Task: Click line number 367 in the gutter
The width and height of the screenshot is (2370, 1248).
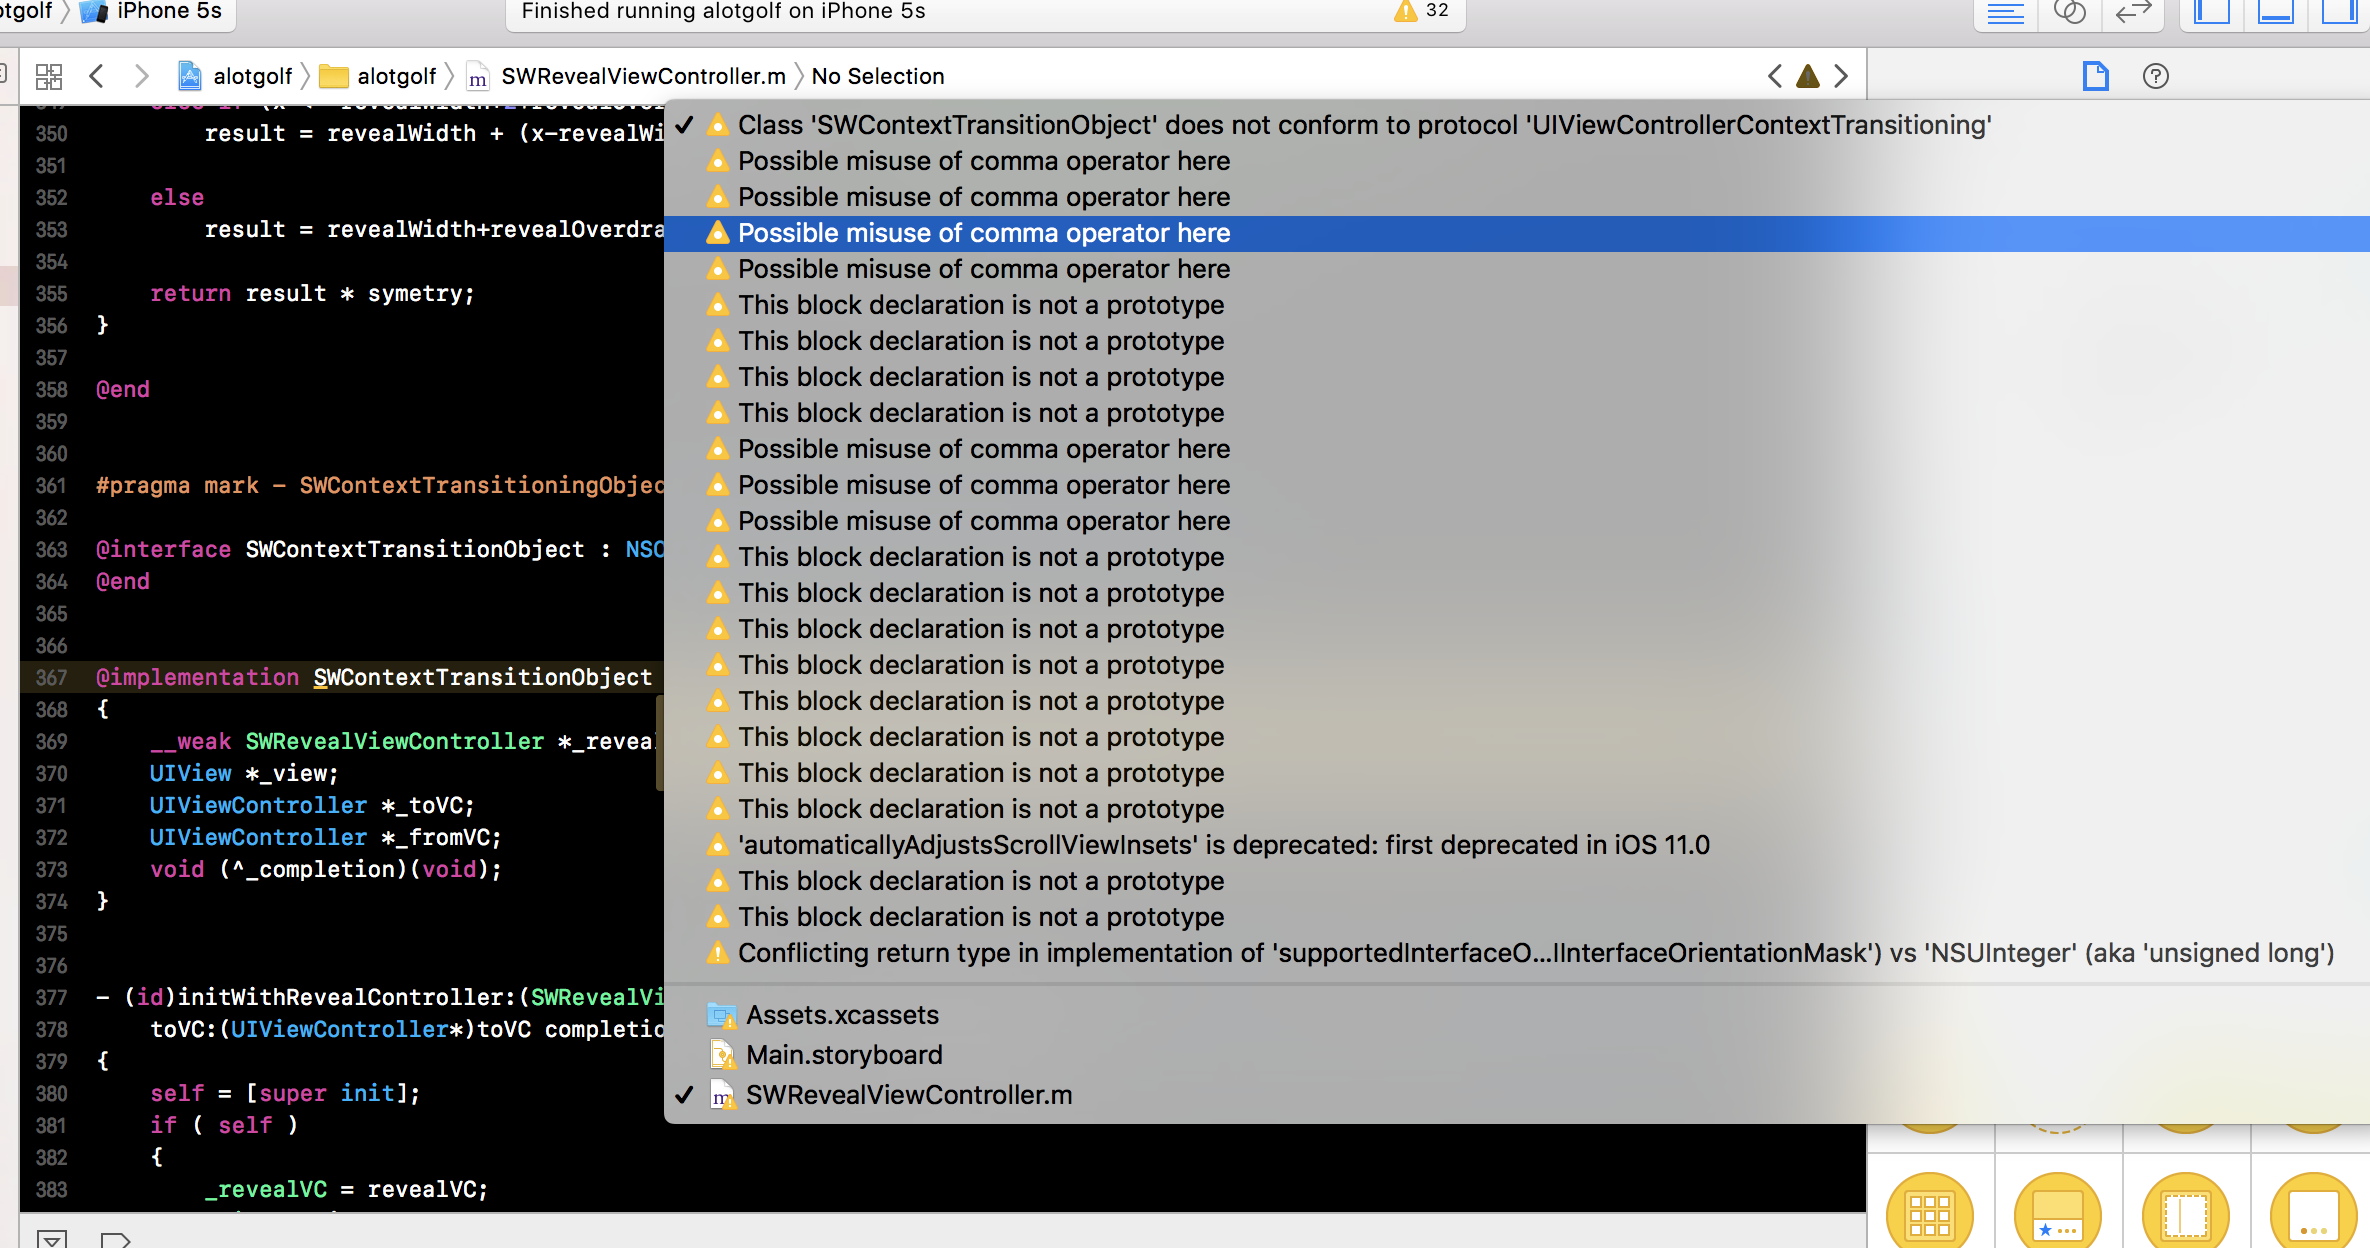Action: pos(51,677)
